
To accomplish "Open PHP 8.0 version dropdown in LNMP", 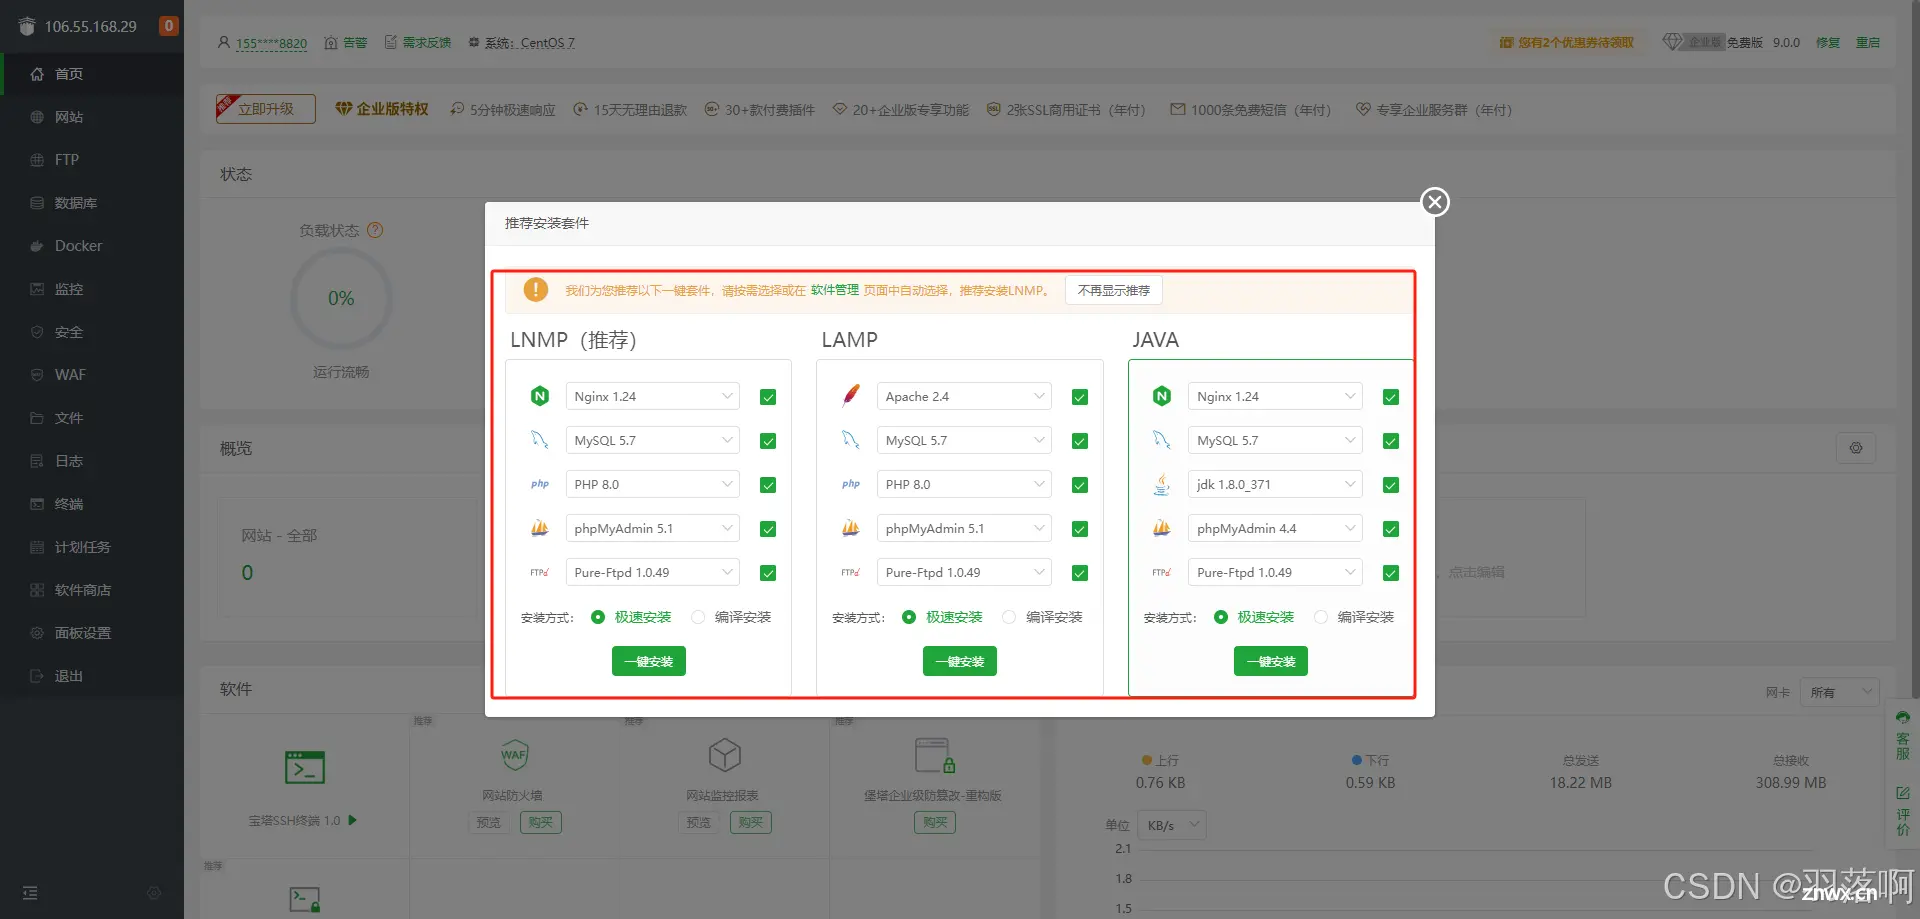I will tap(652, 484).
